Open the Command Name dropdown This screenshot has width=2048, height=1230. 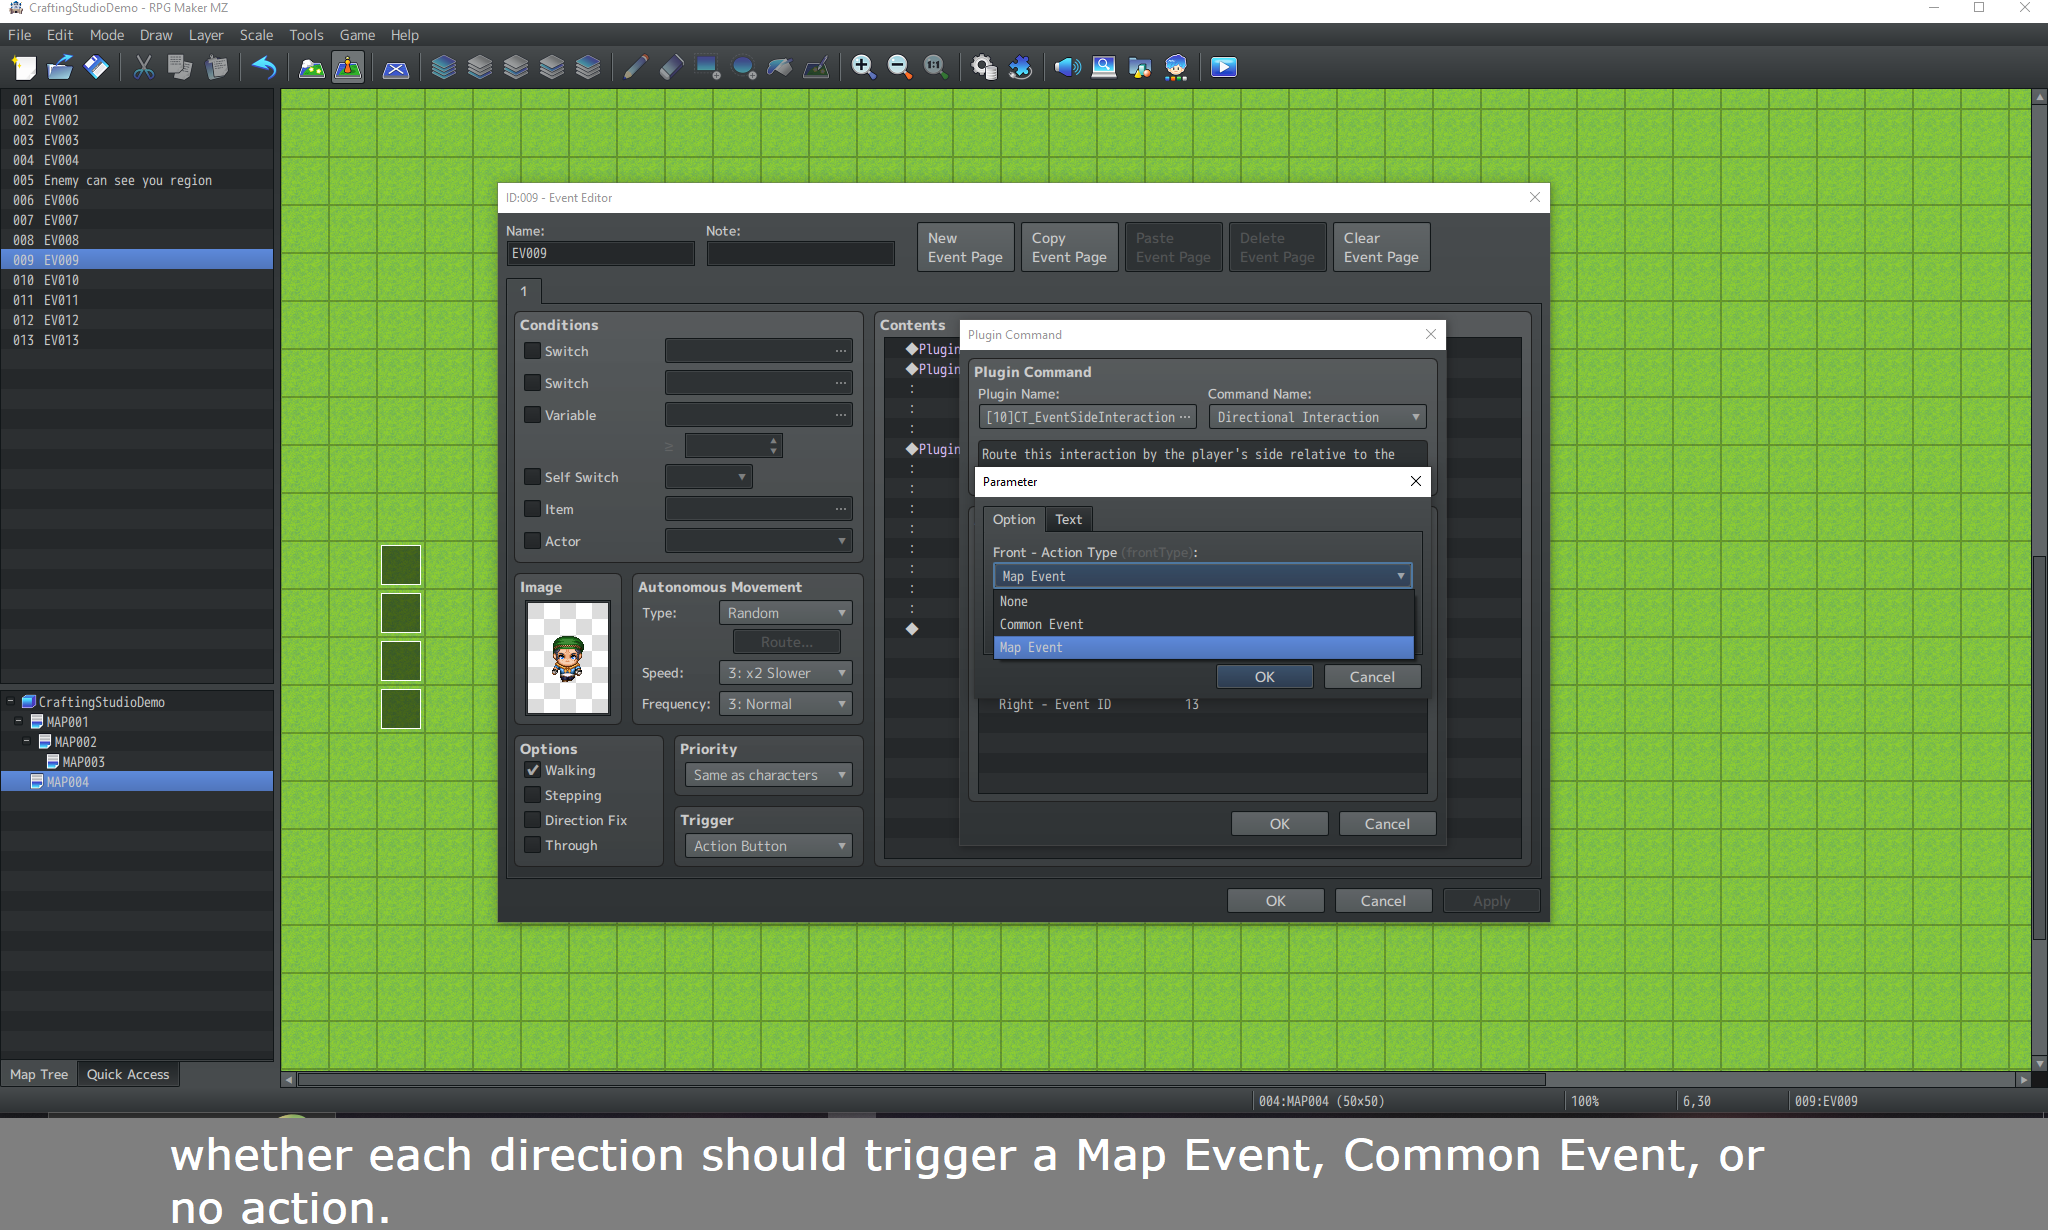[1317, 417]
